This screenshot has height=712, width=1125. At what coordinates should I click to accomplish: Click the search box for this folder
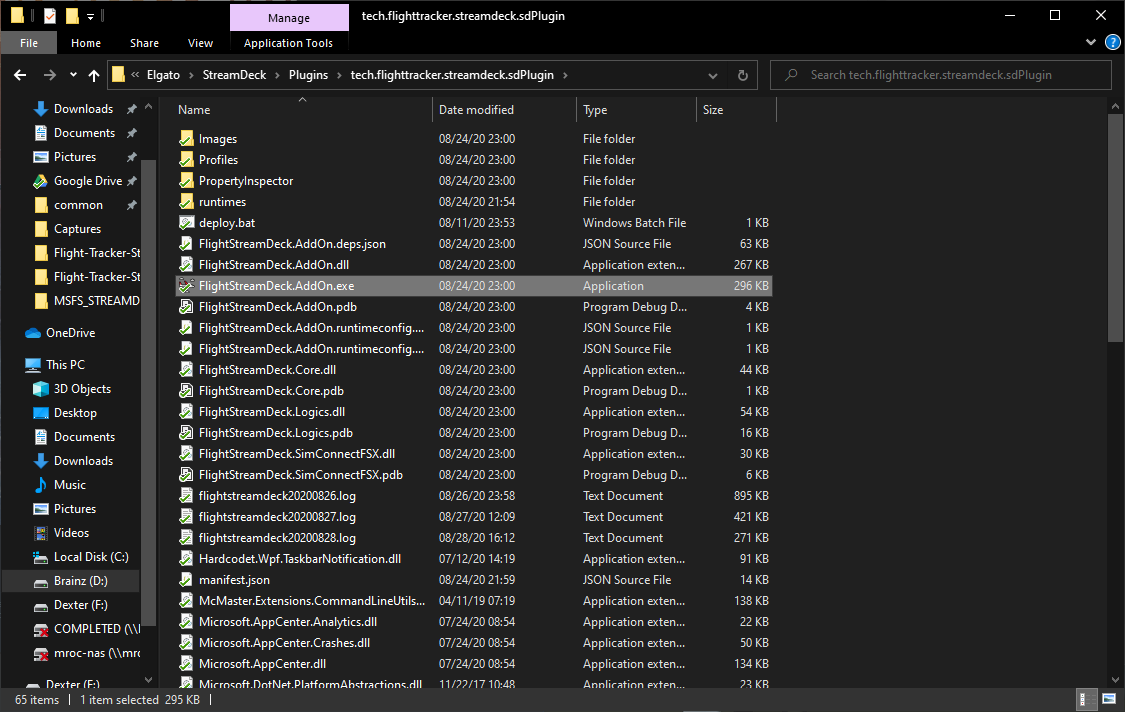940,75
